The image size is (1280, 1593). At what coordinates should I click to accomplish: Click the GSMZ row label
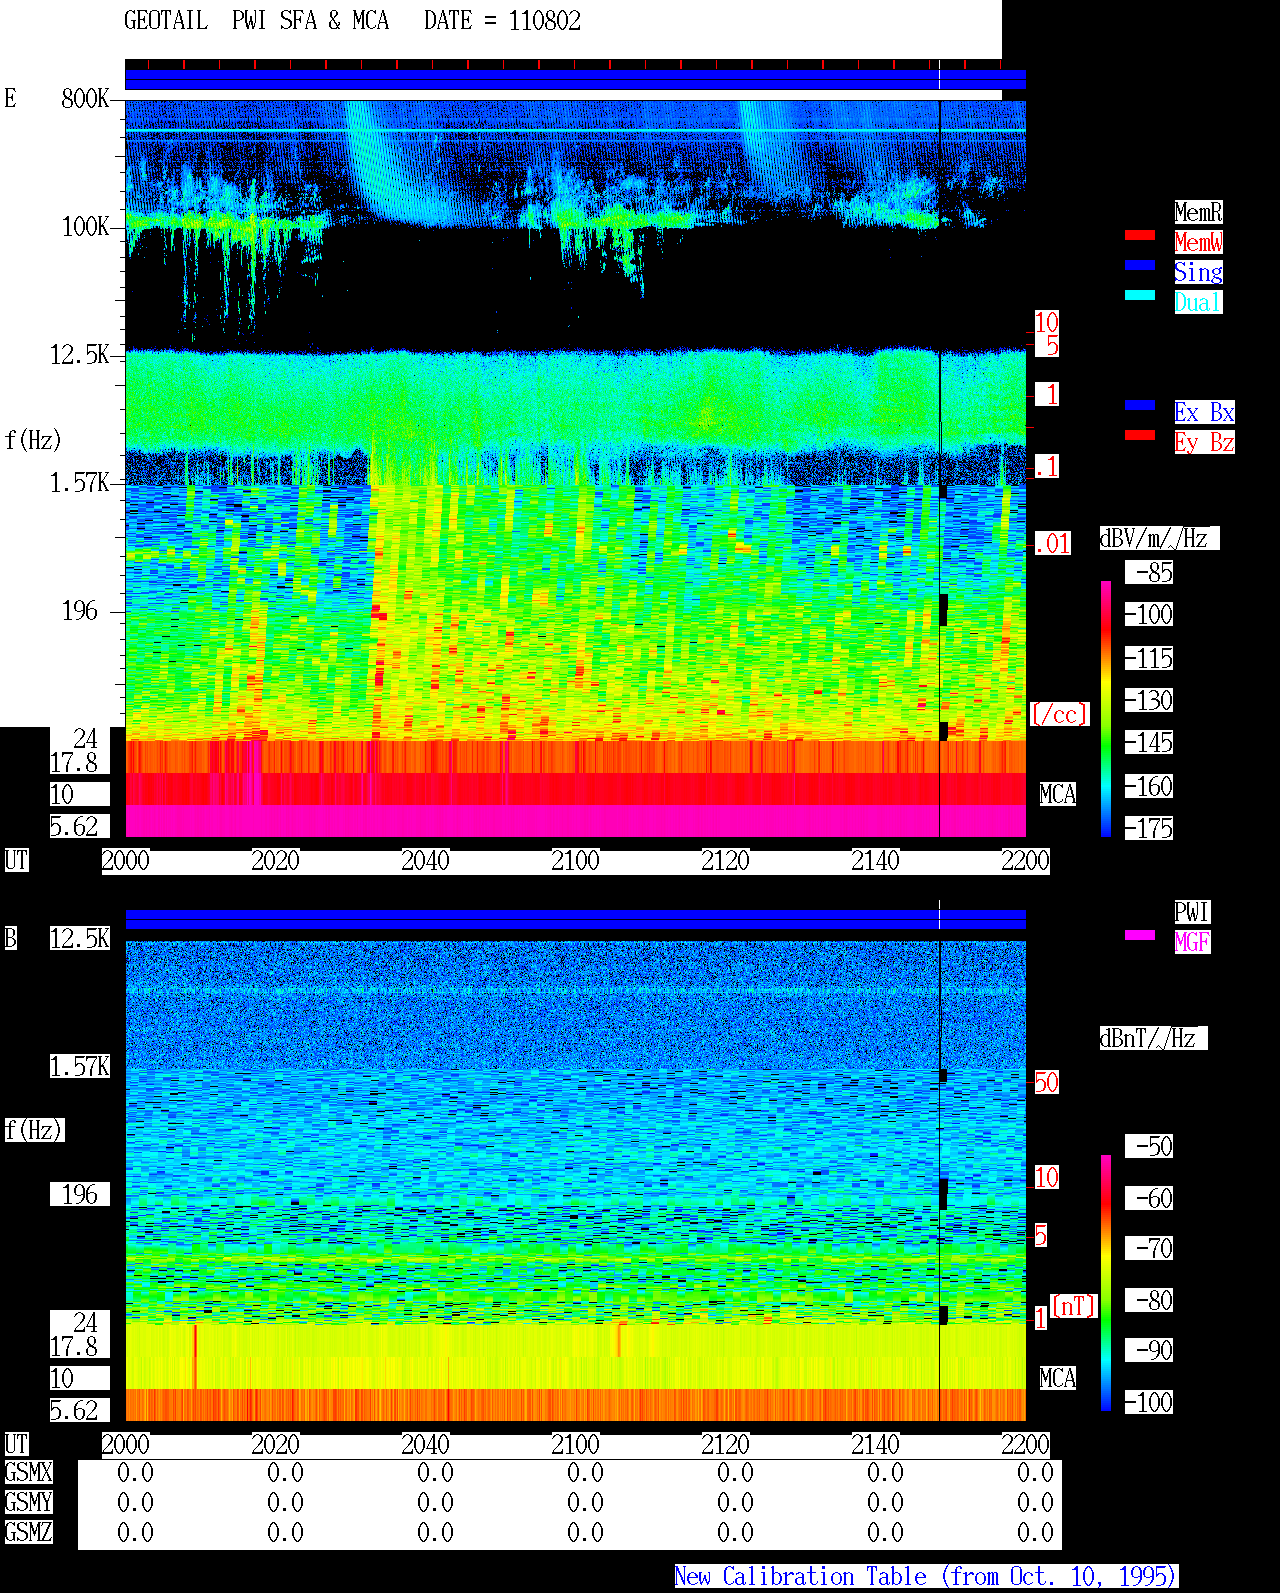[29, 1532]
